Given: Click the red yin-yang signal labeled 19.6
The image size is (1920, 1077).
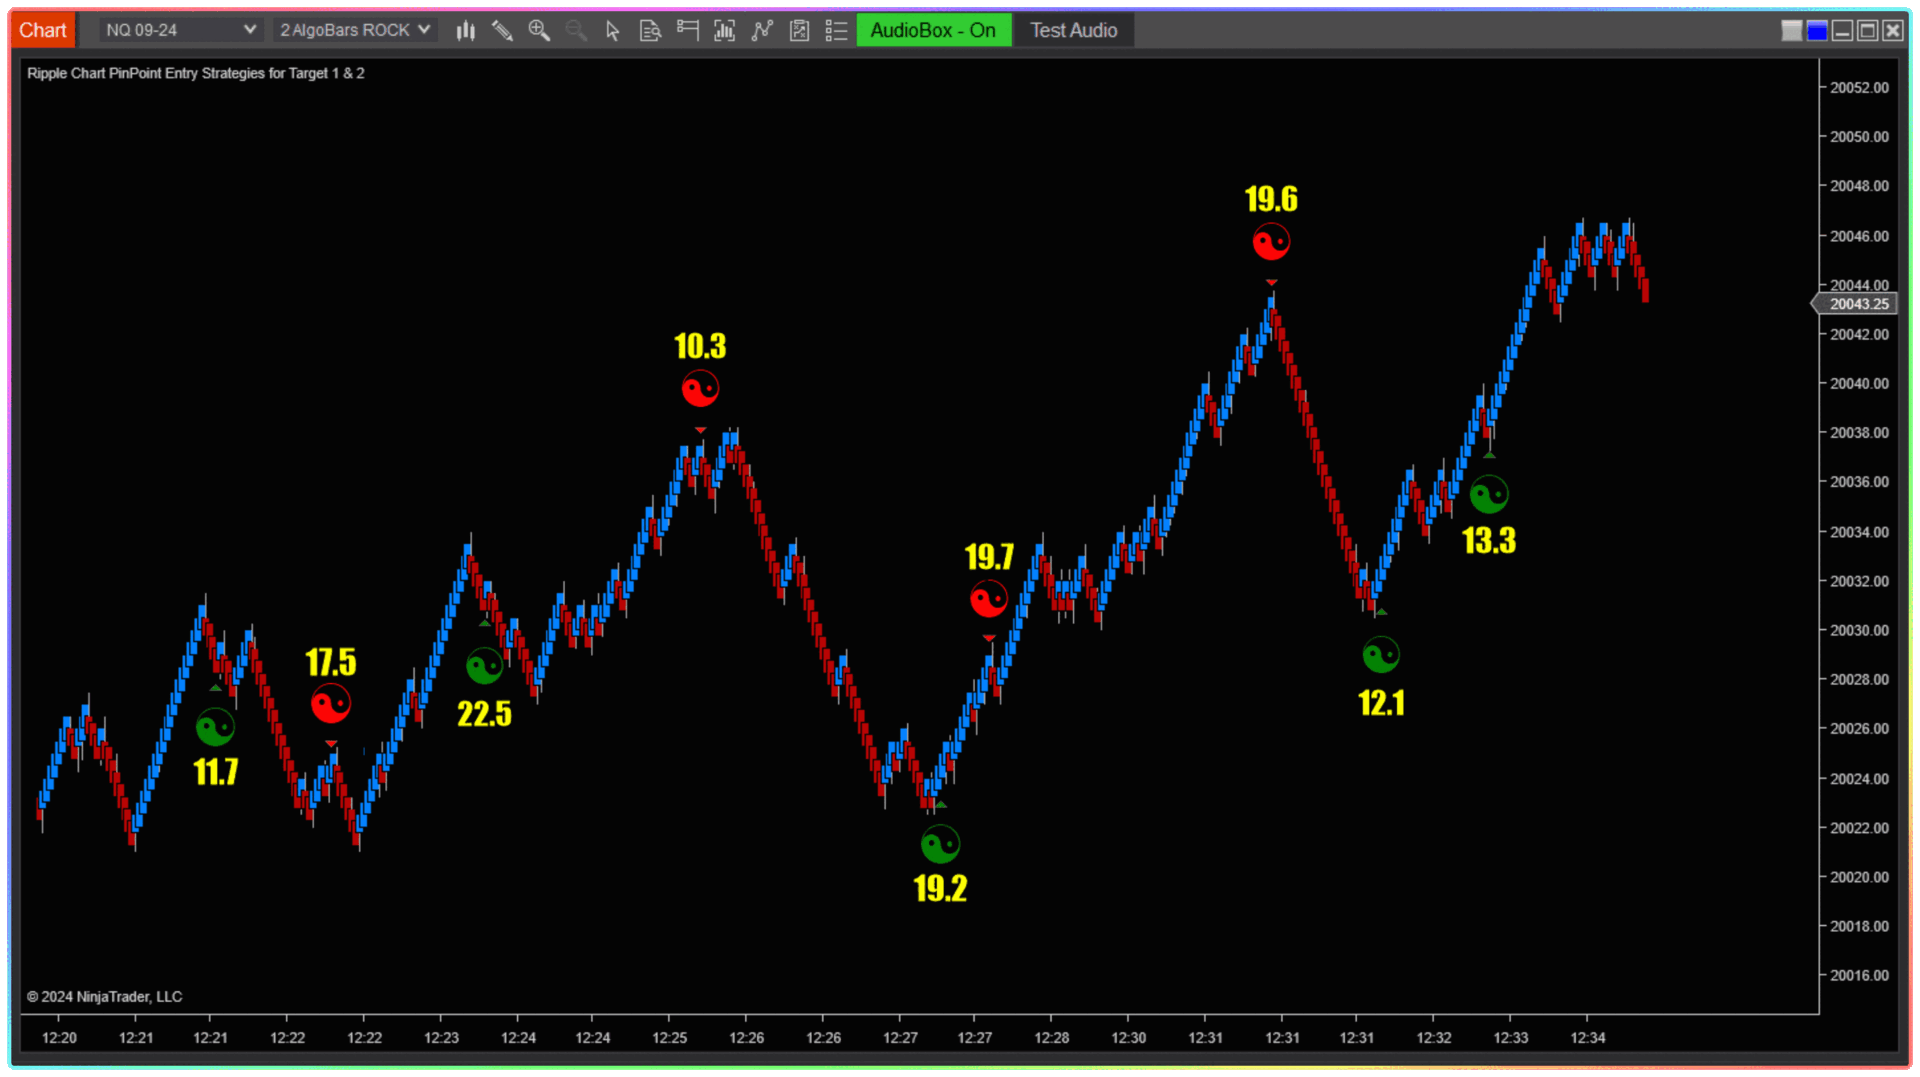Looking at the screenshot, I should 1271,242.
